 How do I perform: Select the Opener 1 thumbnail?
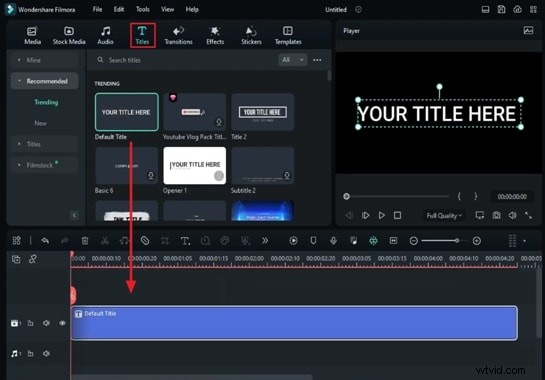[x=195, y=165]
